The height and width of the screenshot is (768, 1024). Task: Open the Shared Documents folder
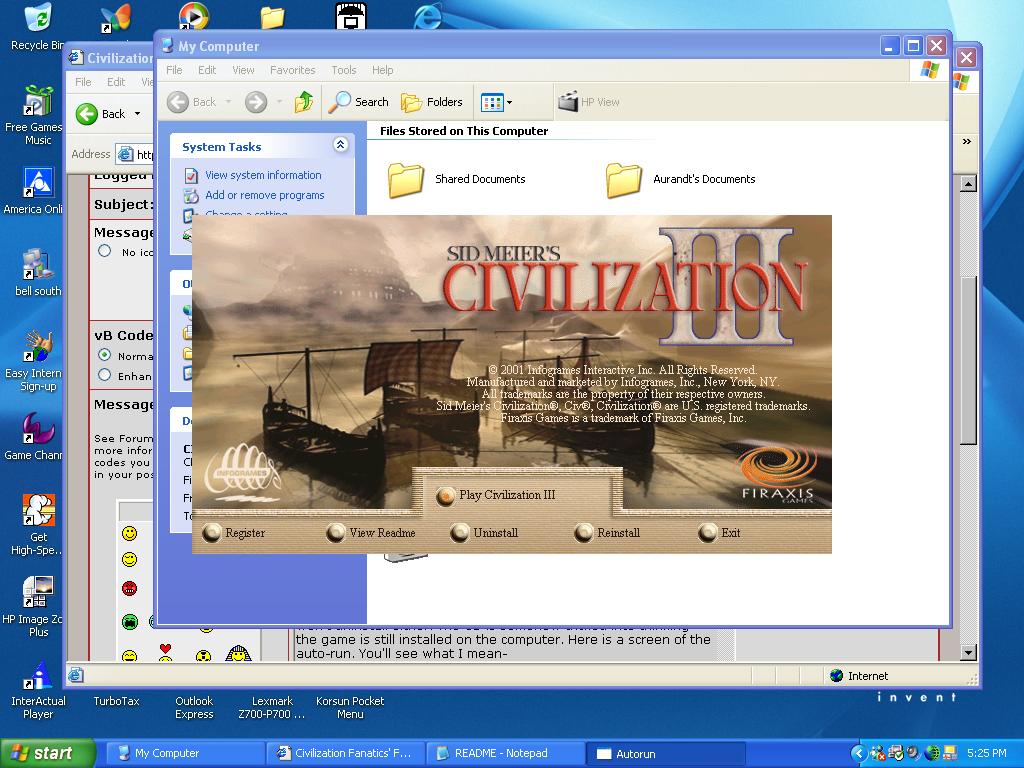click(x=456, y=180)
